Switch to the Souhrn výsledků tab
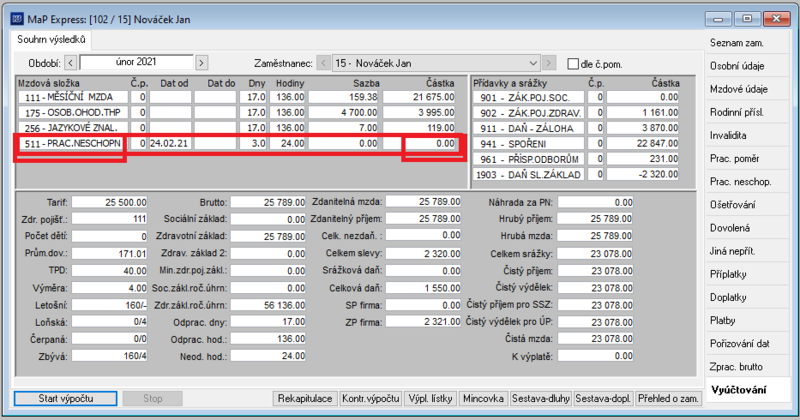Image resolution: width=800 pixels, height=420 pixels. [x=51, y=40]
